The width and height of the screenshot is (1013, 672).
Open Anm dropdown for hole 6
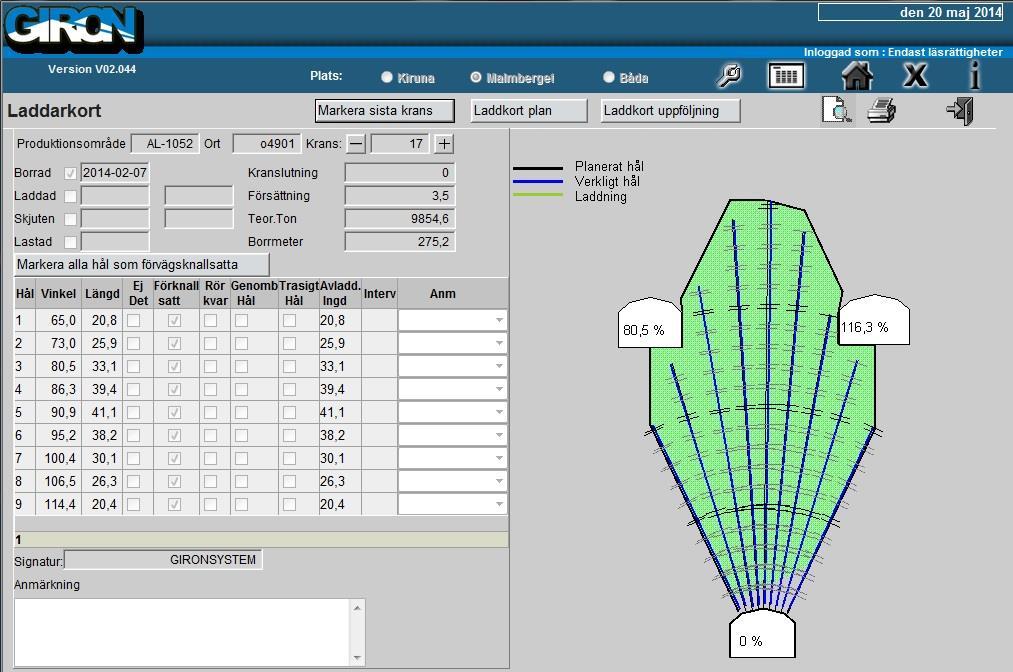coord(499,435)
